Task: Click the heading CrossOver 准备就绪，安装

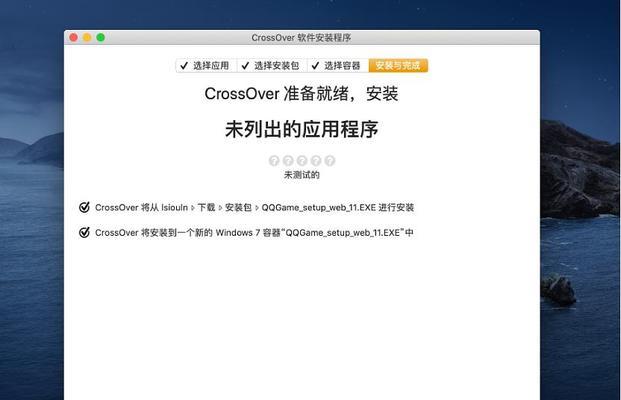Action: click(x=301, y=94)
